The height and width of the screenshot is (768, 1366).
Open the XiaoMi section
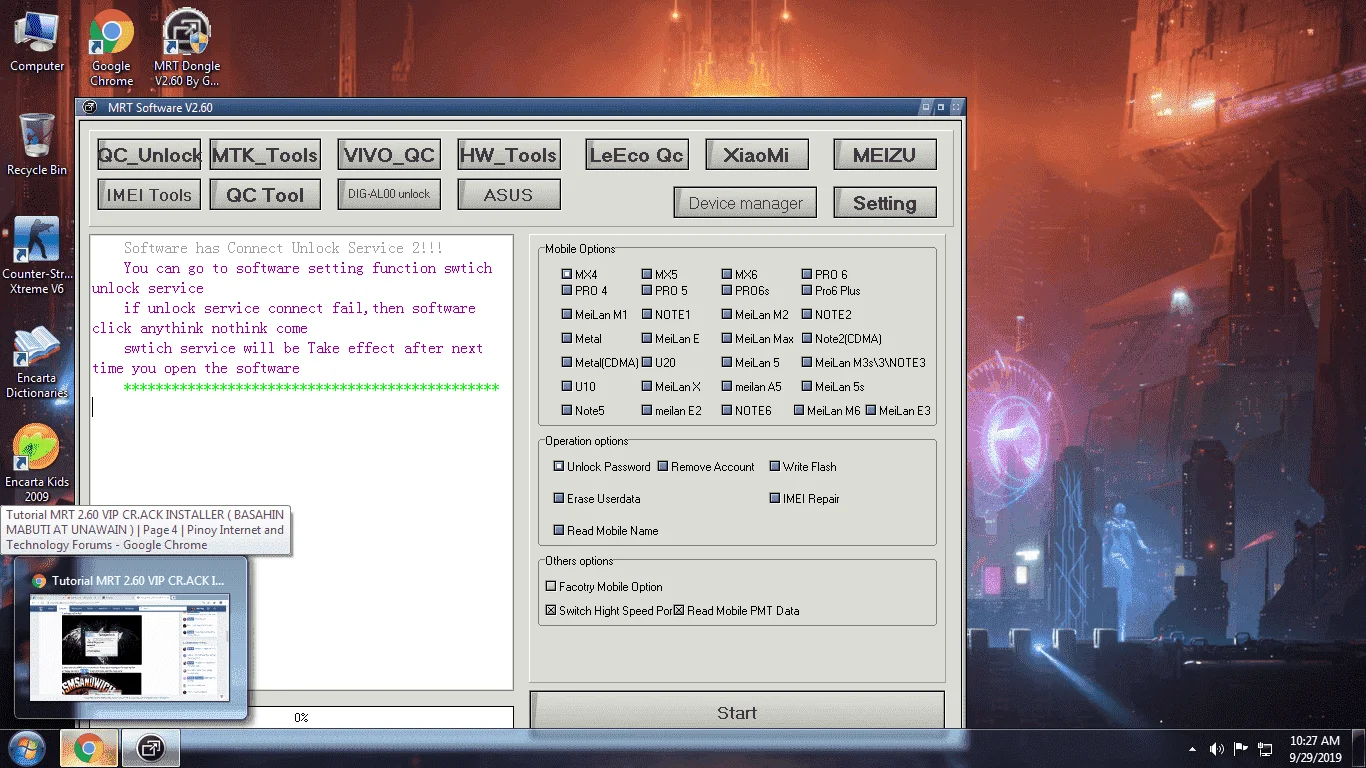(x=756, y=155)
